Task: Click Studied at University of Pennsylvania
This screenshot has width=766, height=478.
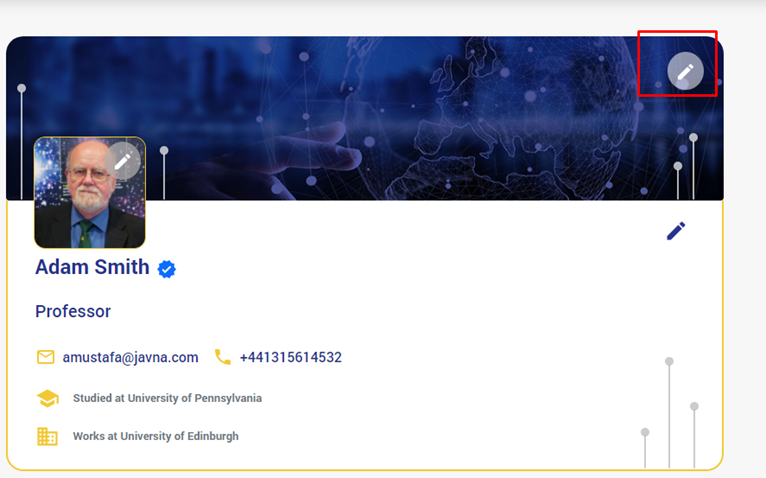Action: pos(168,398)
